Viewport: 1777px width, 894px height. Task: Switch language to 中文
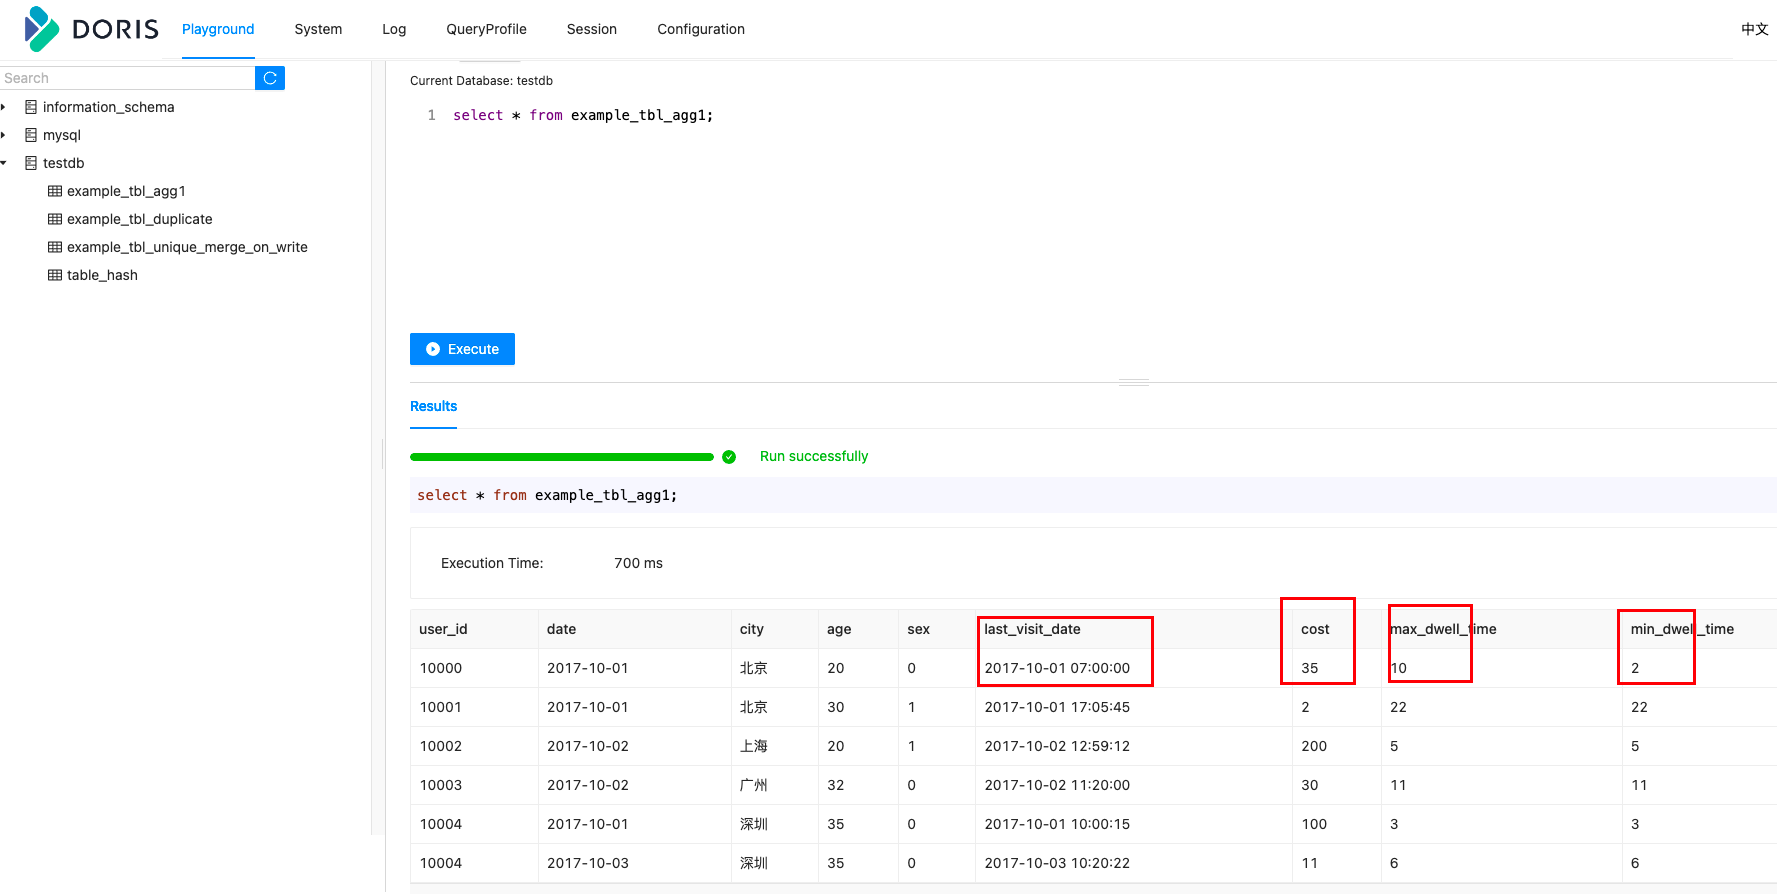click(1755, 29)
